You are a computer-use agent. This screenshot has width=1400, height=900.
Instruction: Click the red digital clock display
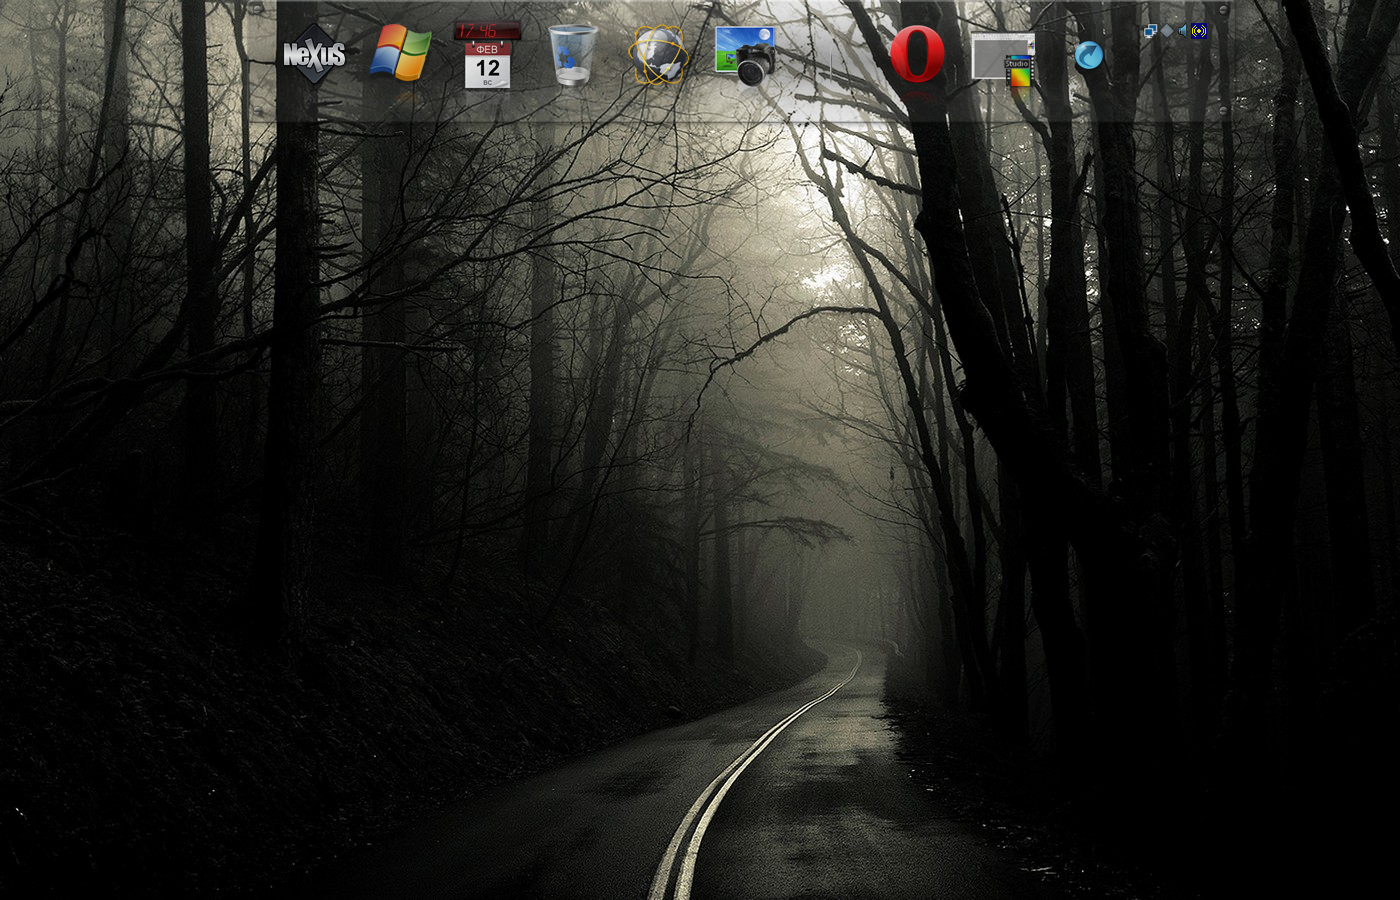click(x=487, y=31)
